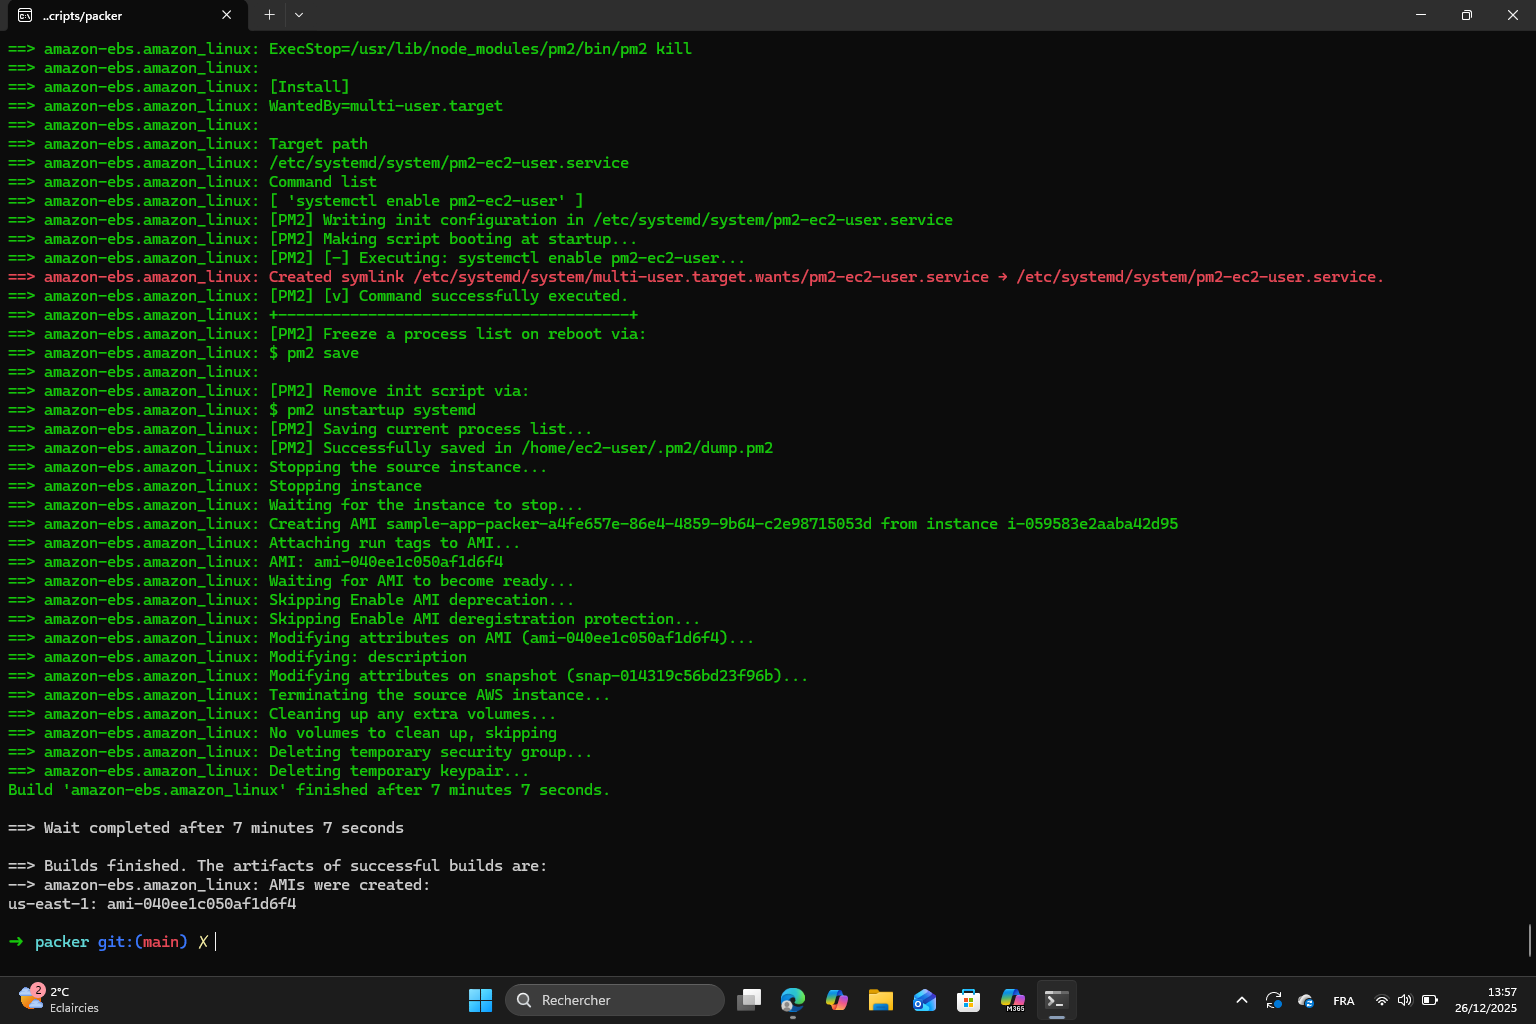Open the clock and date panel
The image size is (1536, 1024).
1485,1000
